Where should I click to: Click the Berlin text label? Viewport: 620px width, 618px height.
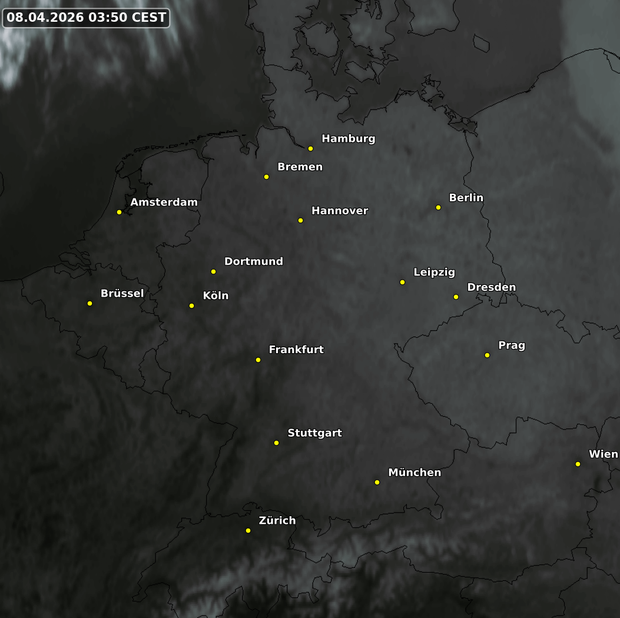point(466,198)
